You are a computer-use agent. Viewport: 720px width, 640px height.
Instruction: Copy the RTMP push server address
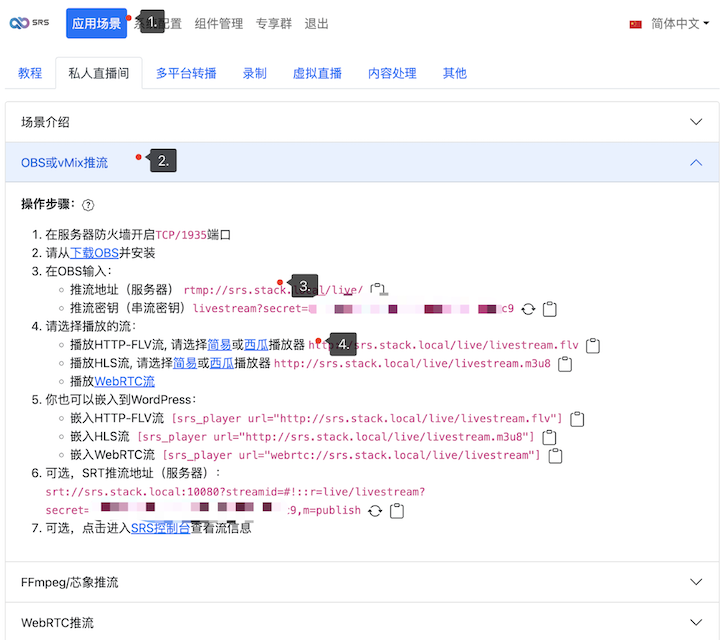click(378, 290)
